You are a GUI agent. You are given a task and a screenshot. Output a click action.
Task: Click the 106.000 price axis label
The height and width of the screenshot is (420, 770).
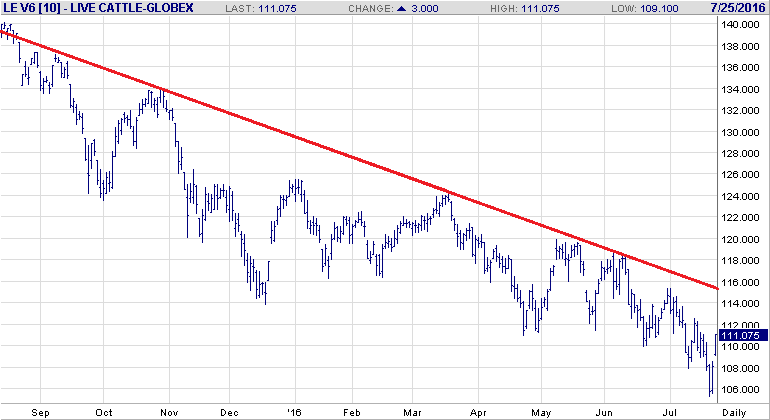pyautogui.click(x=742, y=390)
